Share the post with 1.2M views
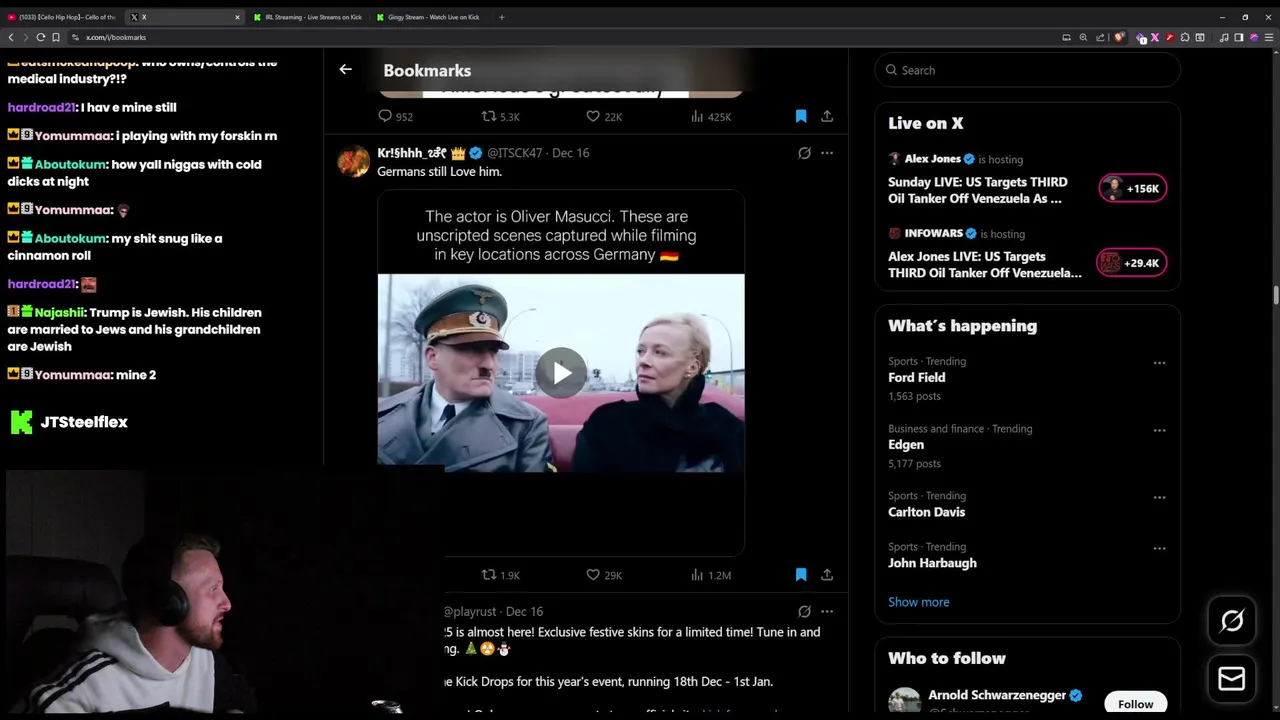This screenshot has height=720, width=1280. coord(827,574)
